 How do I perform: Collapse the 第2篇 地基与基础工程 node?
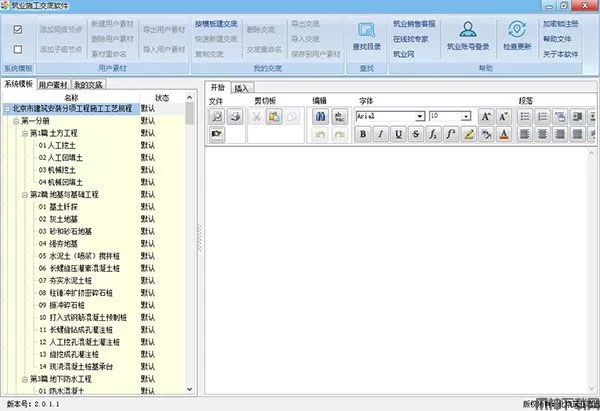pyautogui.click(x=25, y=193)
